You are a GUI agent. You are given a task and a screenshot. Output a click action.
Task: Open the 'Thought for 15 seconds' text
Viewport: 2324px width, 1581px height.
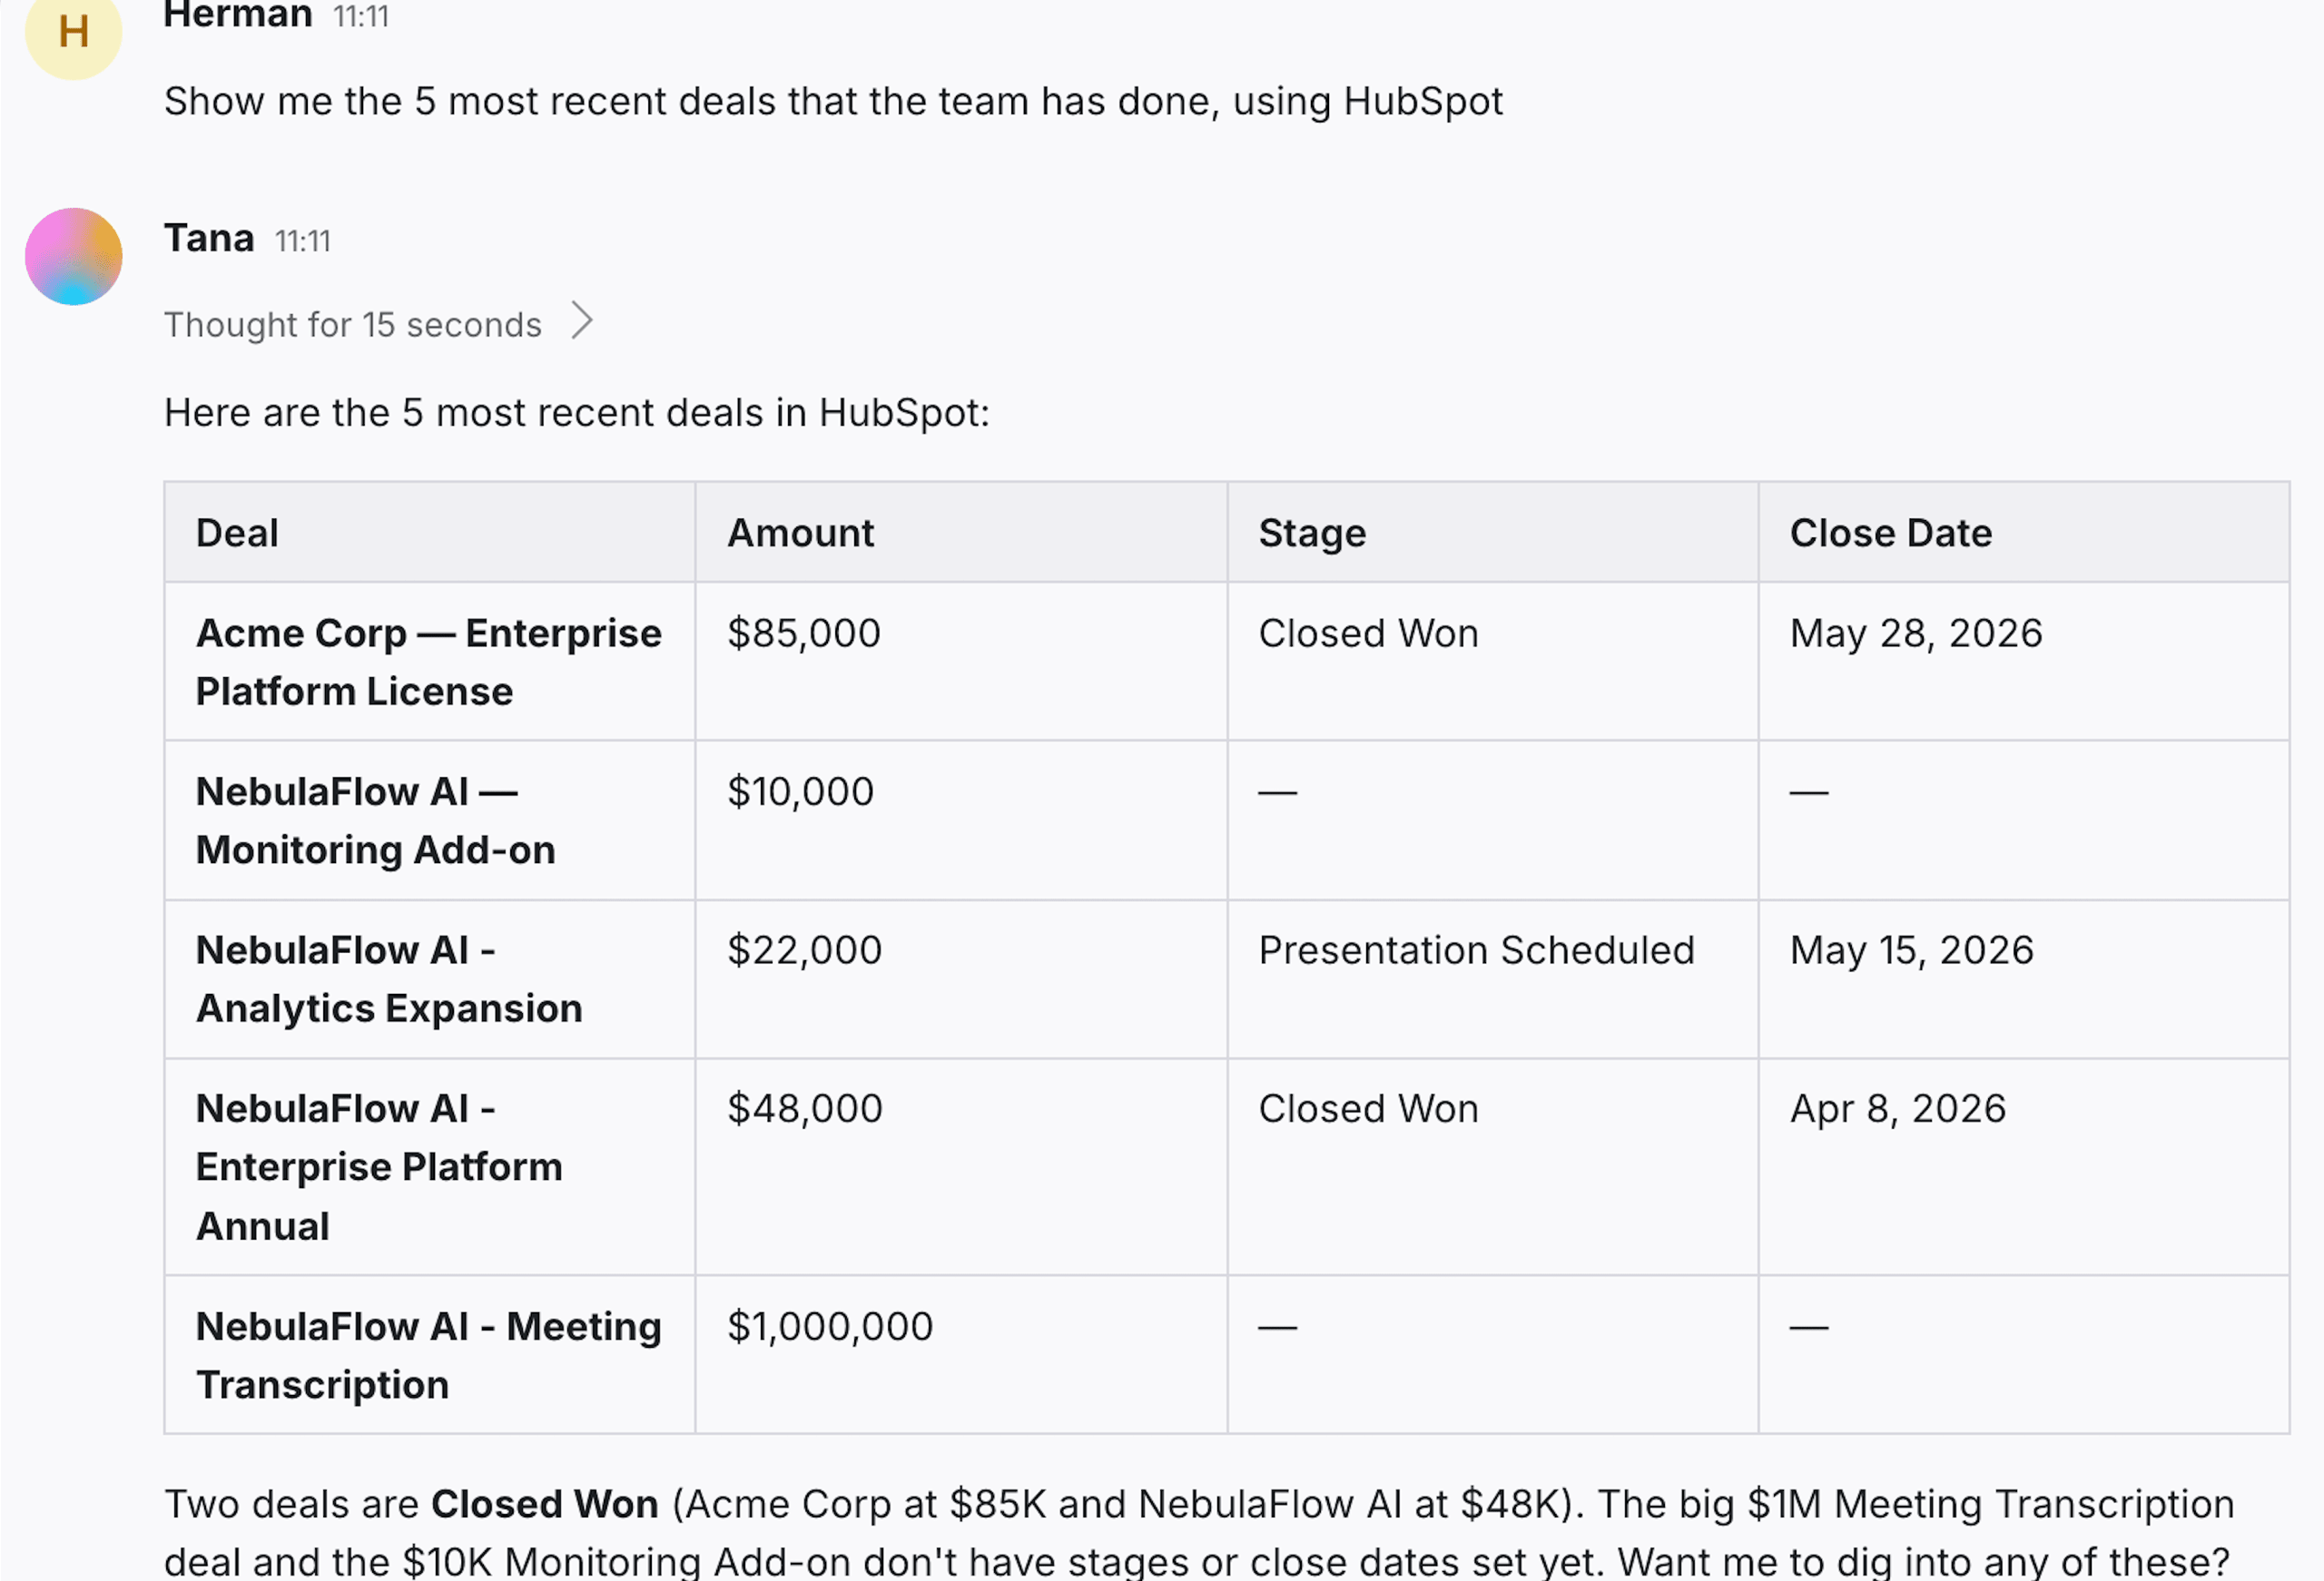[x=352, y=324]
